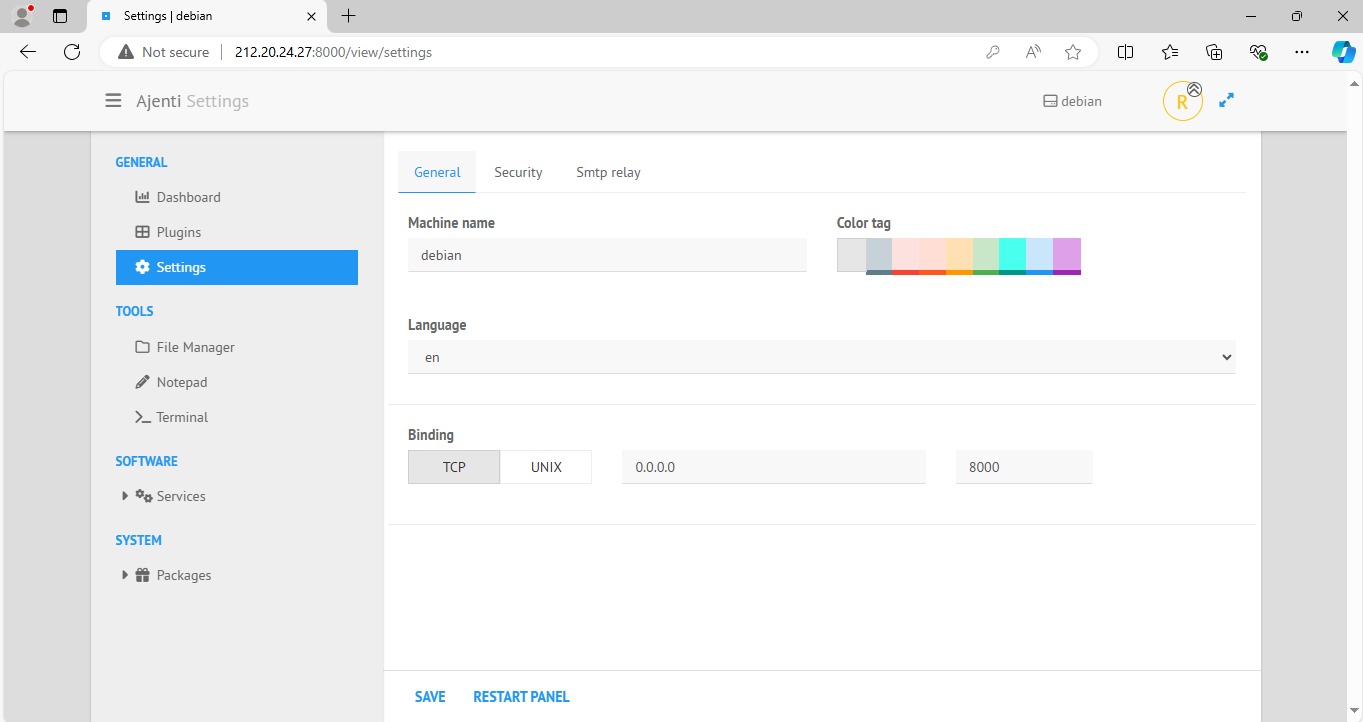Select the orange color tag
Viewport: 1363px width, 722px height.
tap(959, 256)
